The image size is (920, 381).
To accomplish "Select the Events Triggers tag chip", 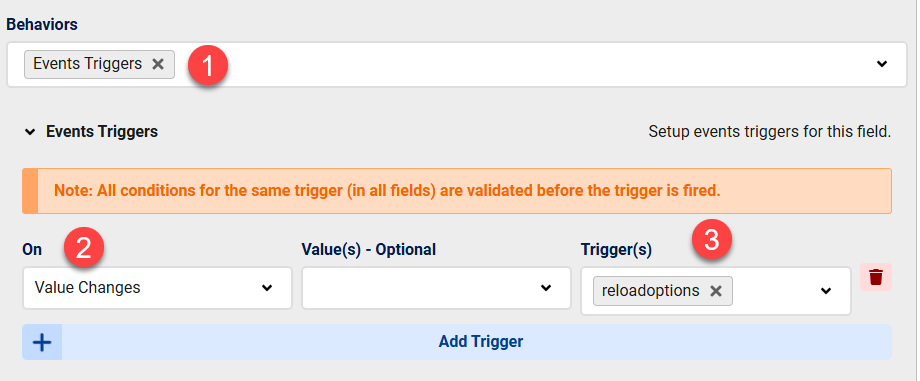I will 87,64.
